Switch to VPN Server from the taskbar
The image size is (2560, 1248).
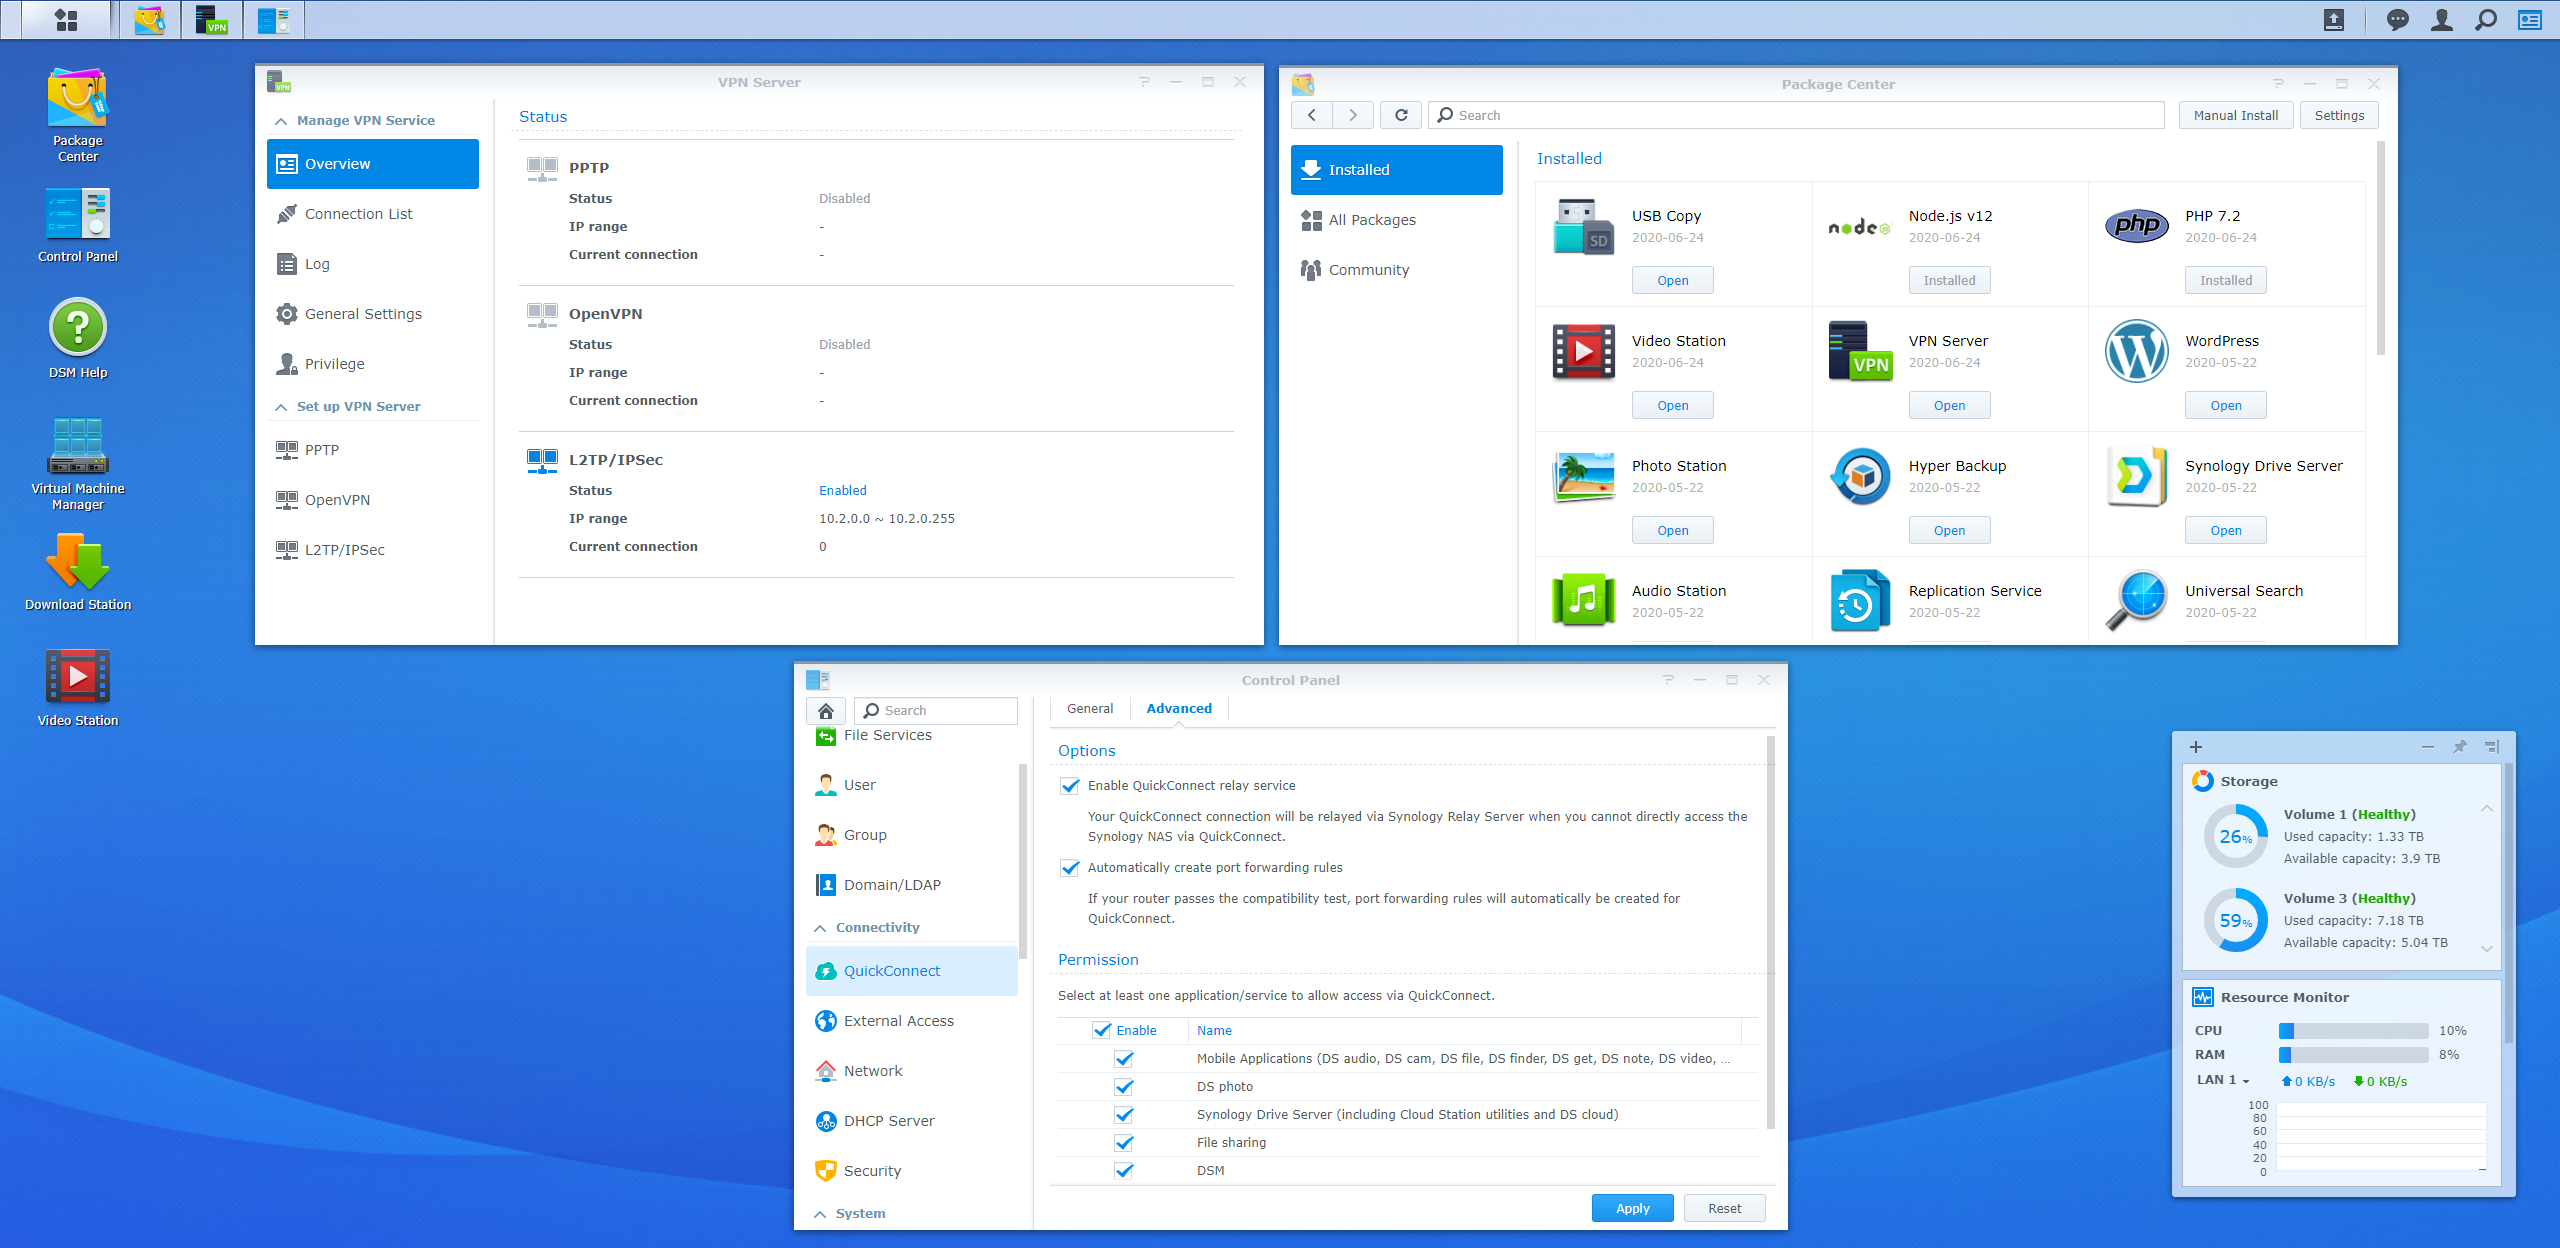click(x=211, y=19)
